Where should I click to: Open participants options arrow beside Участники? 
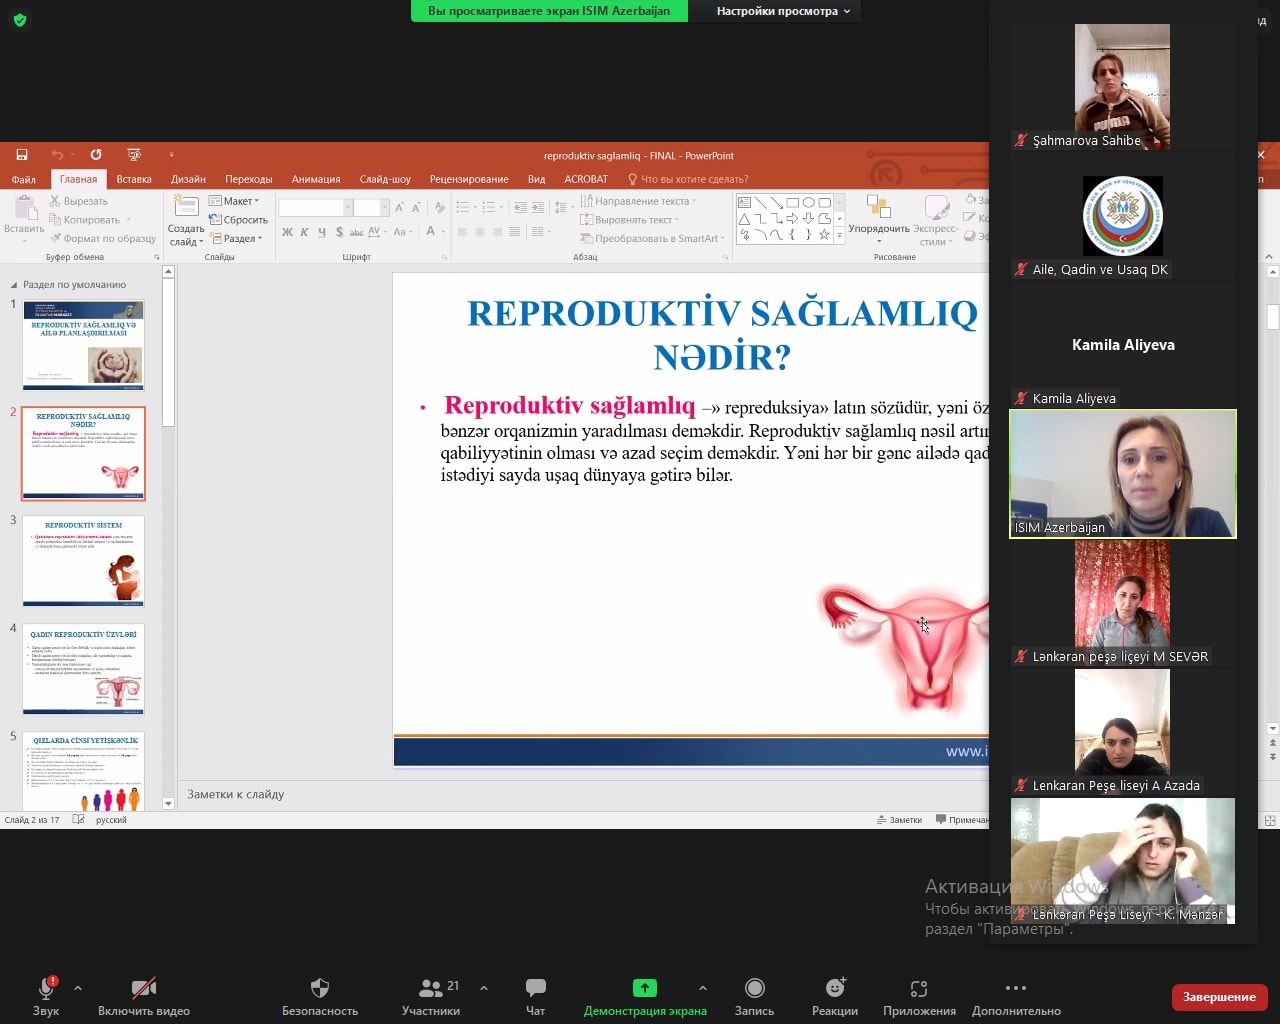[484, 988]
